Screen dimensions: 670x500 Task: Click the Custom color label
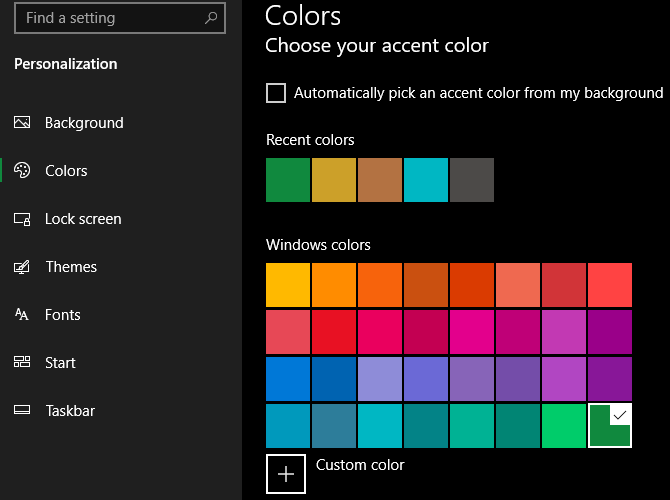(360, 465)
